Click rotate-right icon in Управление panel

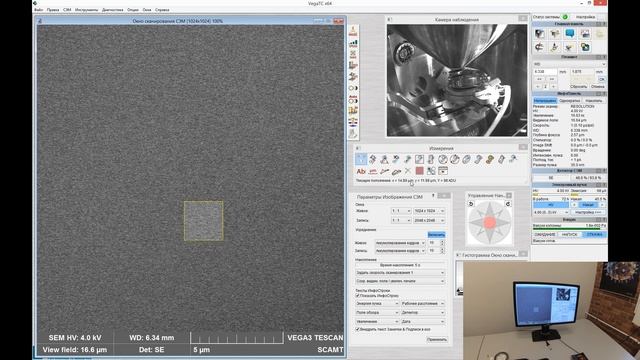tap(508, 204)
